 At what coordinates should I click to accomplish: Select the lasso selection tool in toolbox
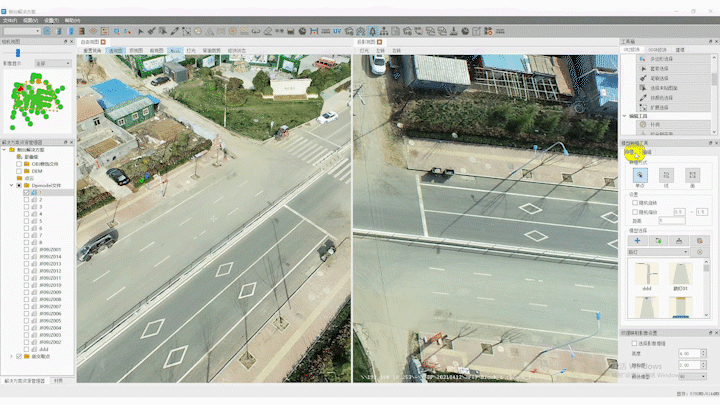[674, 68]
